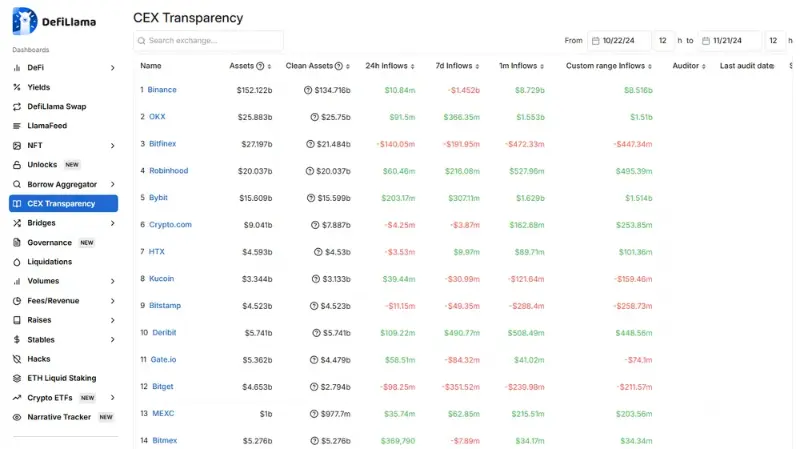Click the Name column header

[x=151, y=66]
